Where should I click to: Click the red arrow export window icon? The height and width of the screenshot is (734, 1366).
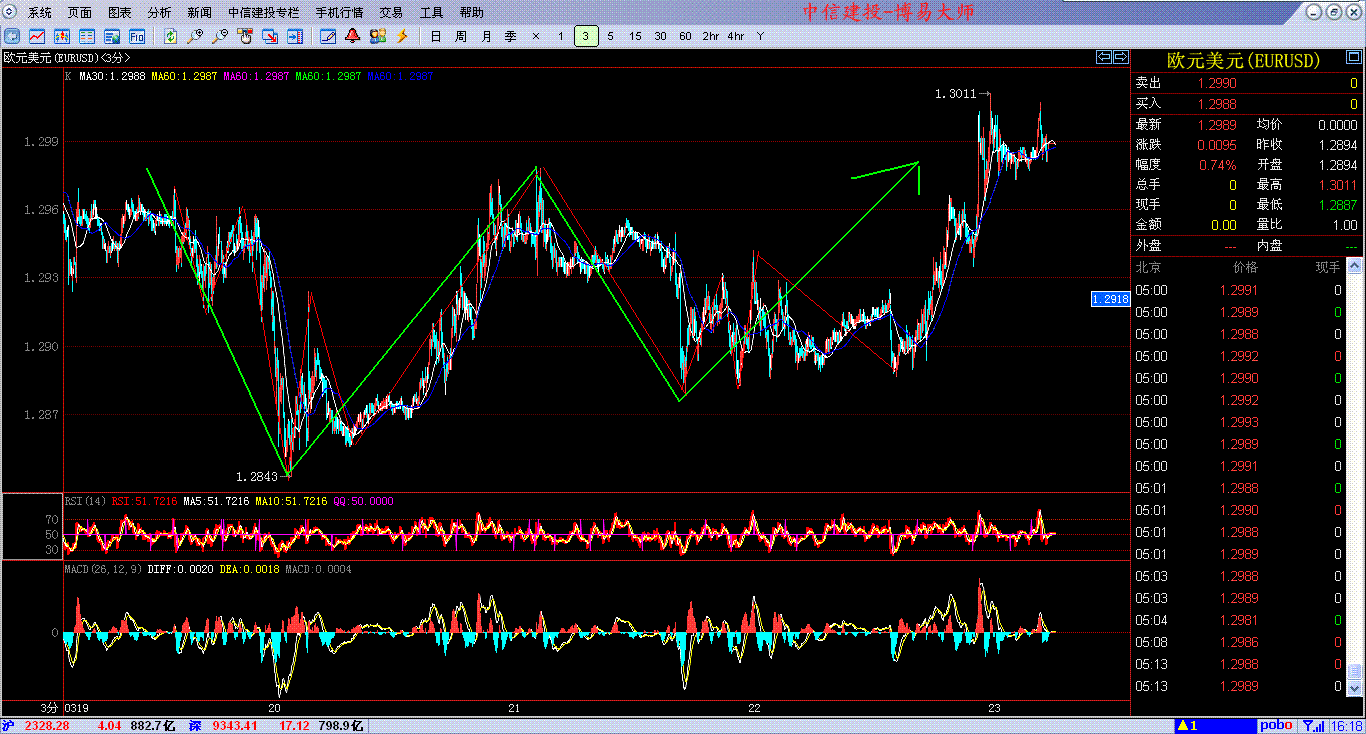point(270,36)
